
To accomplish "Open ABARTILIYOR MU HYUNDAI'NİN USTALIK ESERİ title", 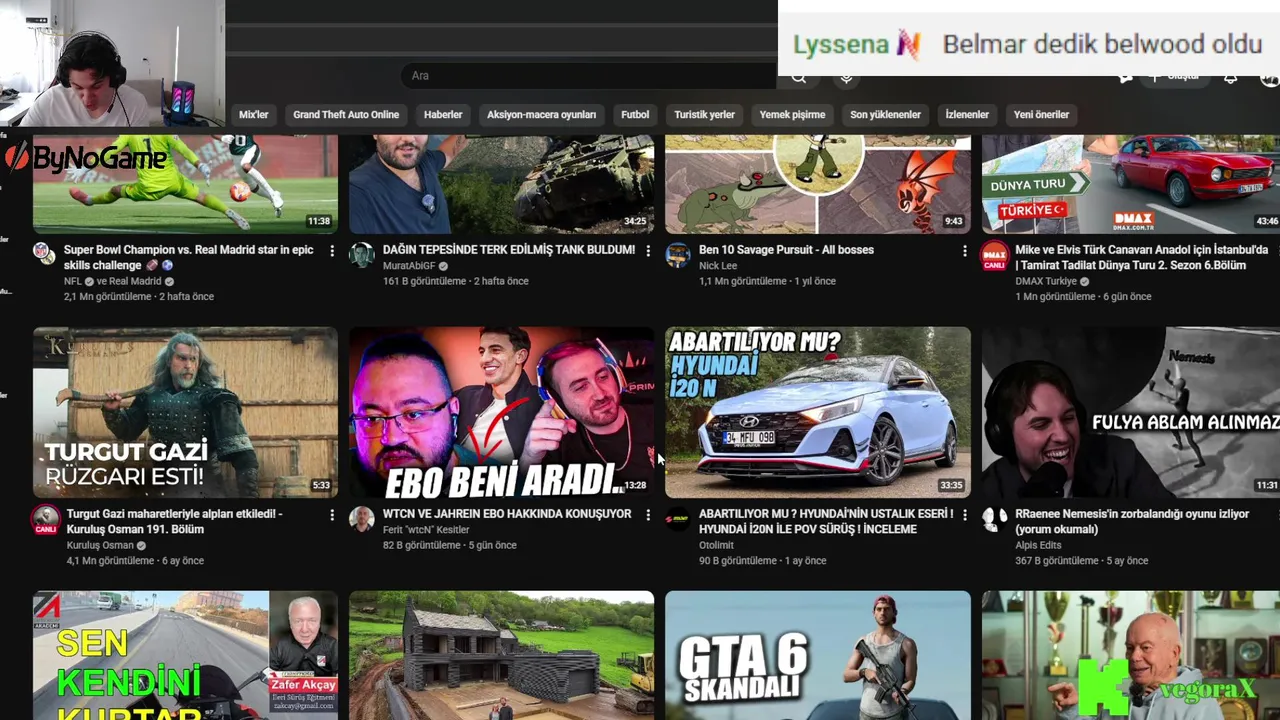I will pyautogui.click(x=826, y=521).
